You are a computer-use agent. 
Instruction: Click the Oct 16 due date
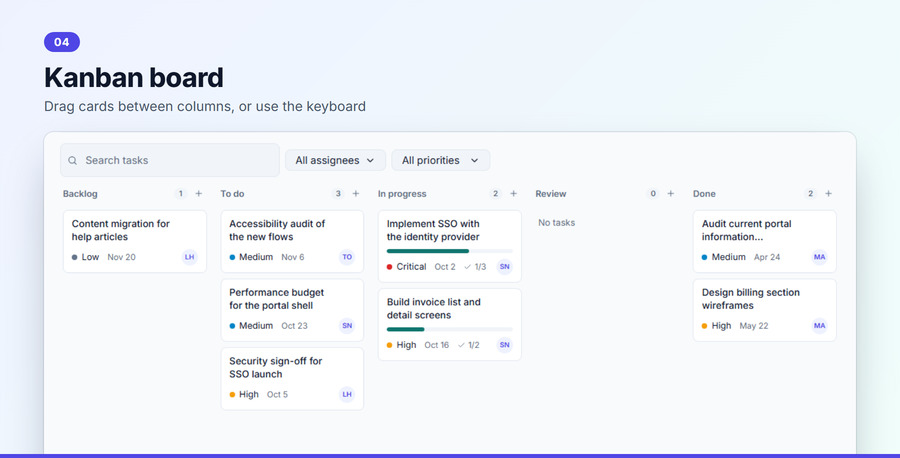(437, 345)
